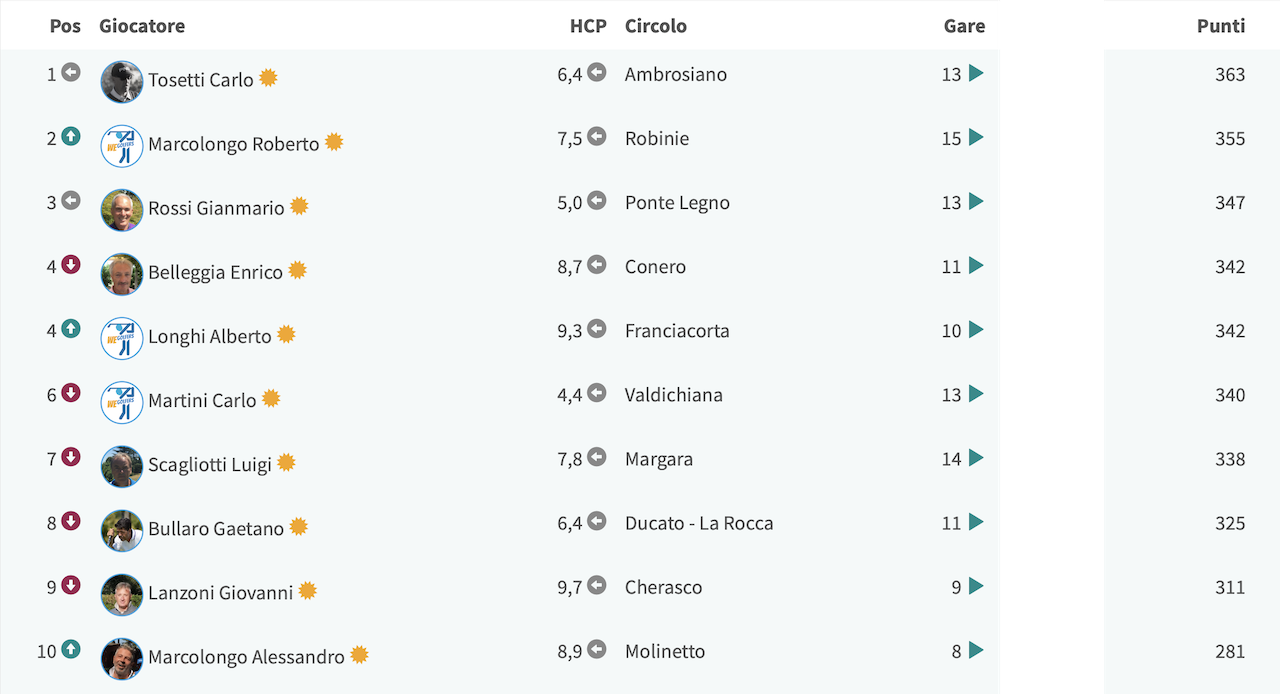Click the gray position arrow beside Rossi Gianmario's rank
Viewport: 1280px width, 694px height.
pyautogui.click(x=71, y=201)
